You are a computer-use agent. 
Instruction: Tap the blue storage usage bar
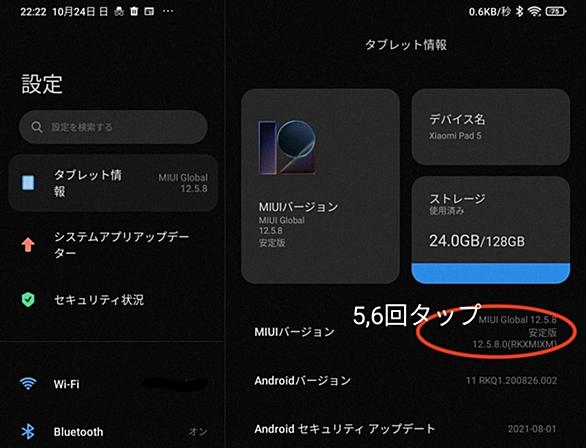point(491,273)
